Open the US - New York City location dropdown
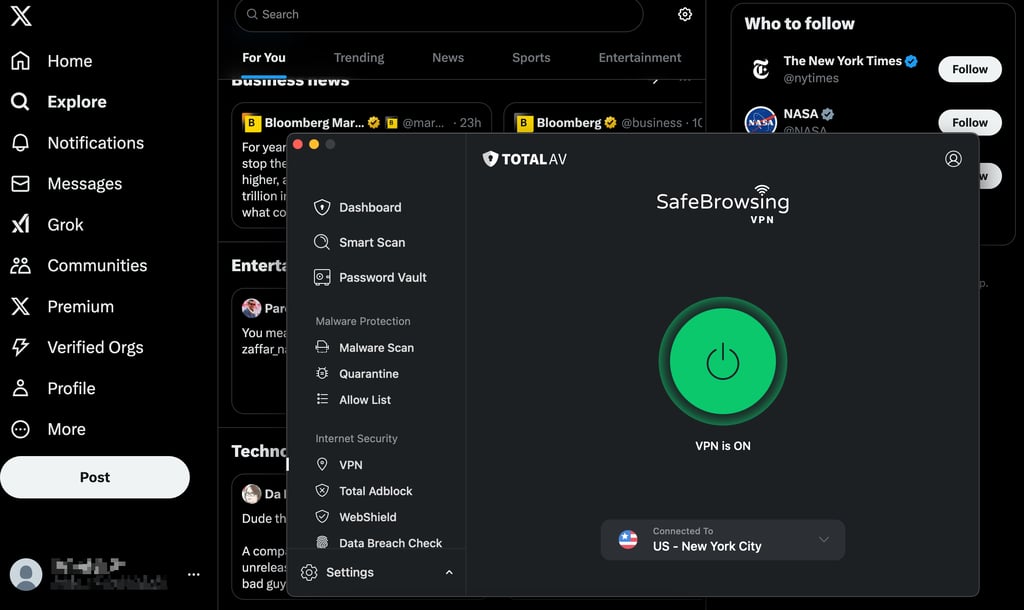 click(722, 539)
